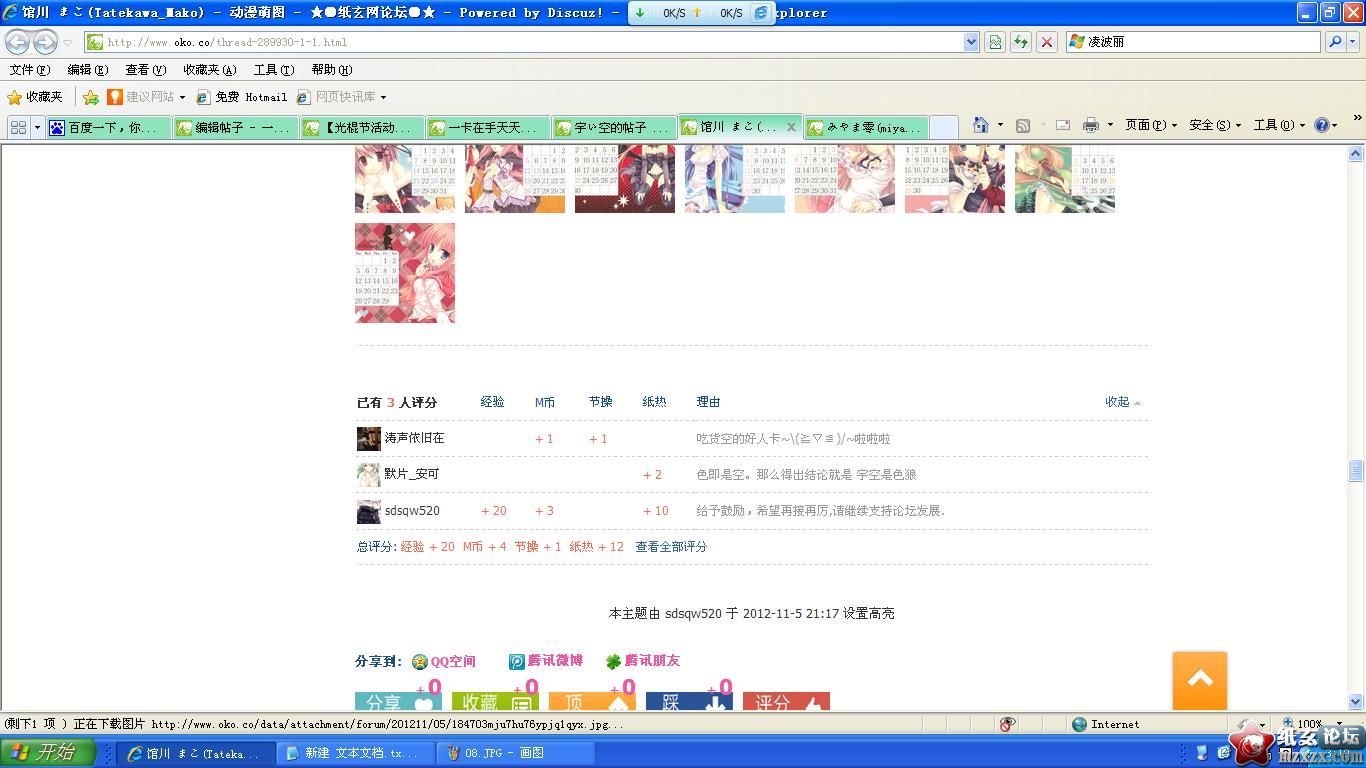Click the IE refresh page icon
This screenshot has height=768, width=1366.
point(1021,42)
